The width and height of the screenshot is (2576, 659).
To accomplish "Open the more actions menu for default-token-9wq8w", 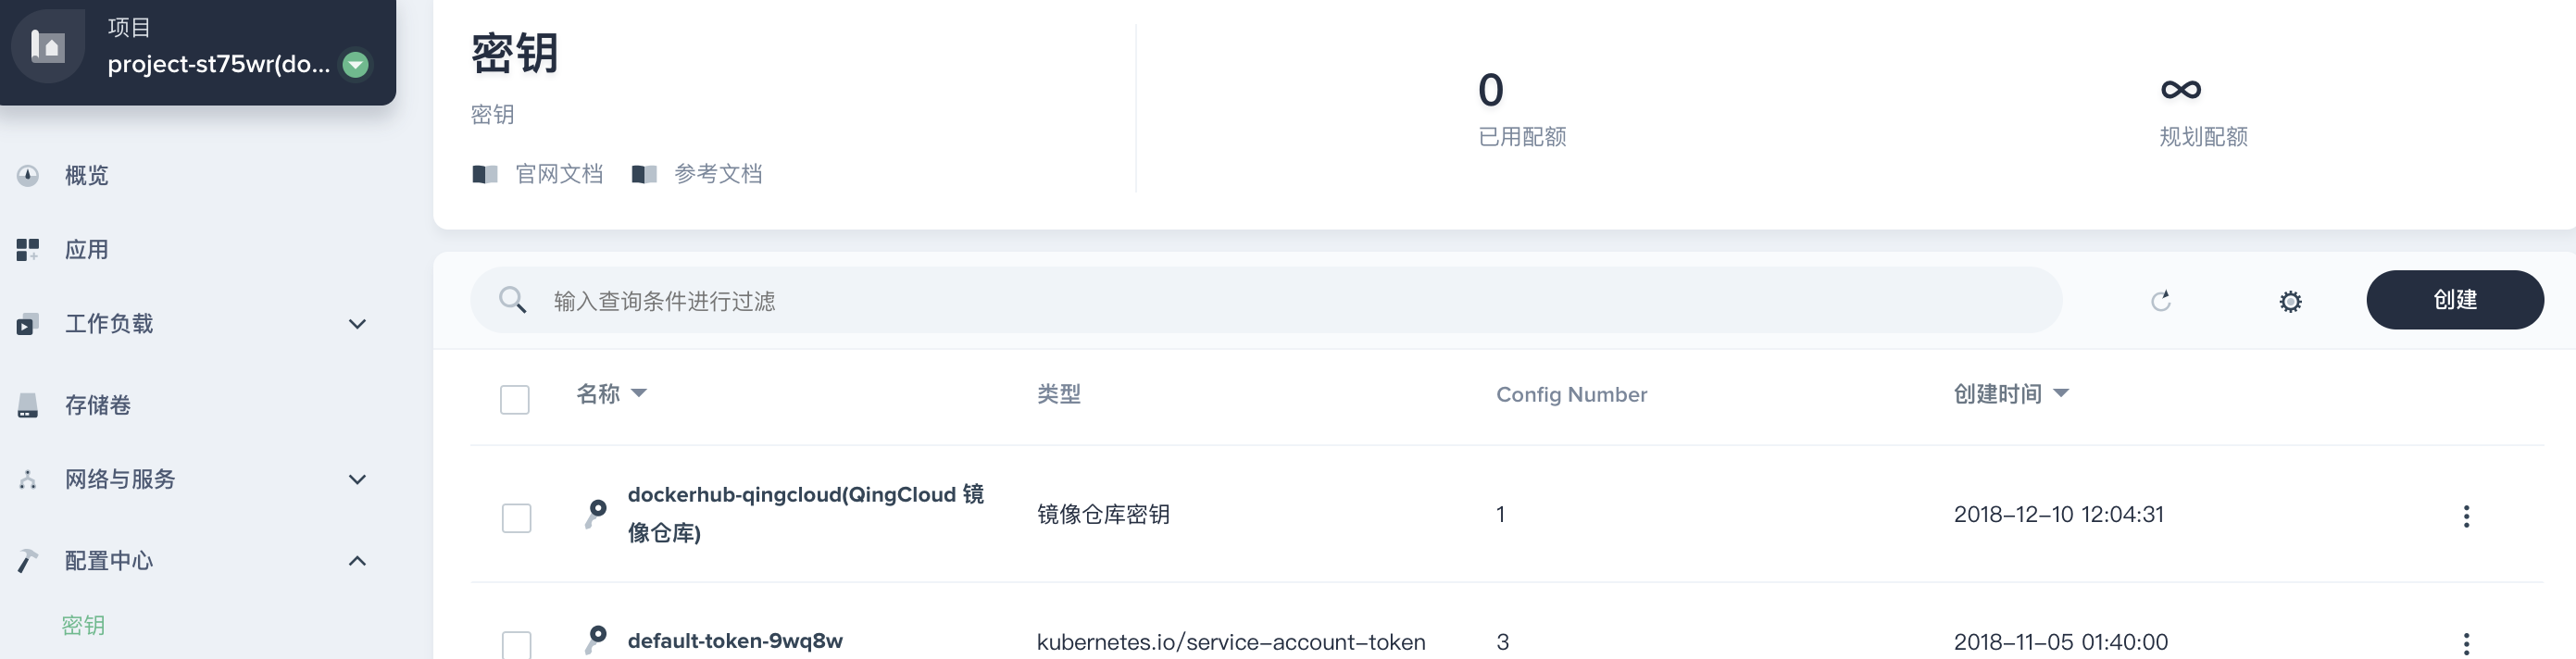I will point(2466,643).
